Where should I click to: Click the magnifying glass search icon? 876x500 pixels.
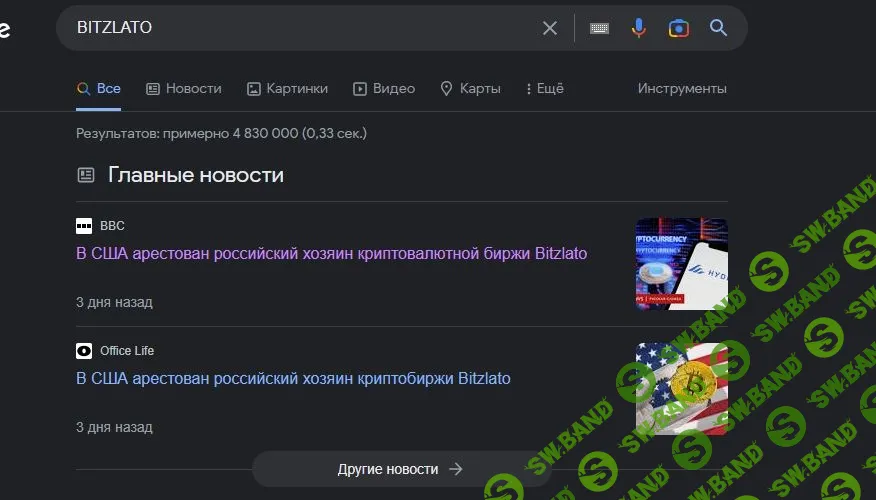pos(718,28)
